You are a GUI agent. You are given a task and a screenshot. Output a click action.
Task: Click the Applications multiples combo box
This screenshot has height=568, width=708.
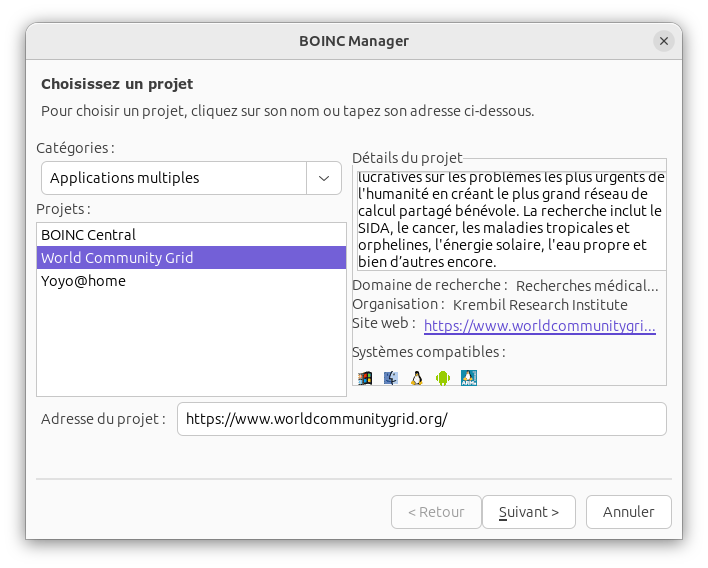pos(174,178)
